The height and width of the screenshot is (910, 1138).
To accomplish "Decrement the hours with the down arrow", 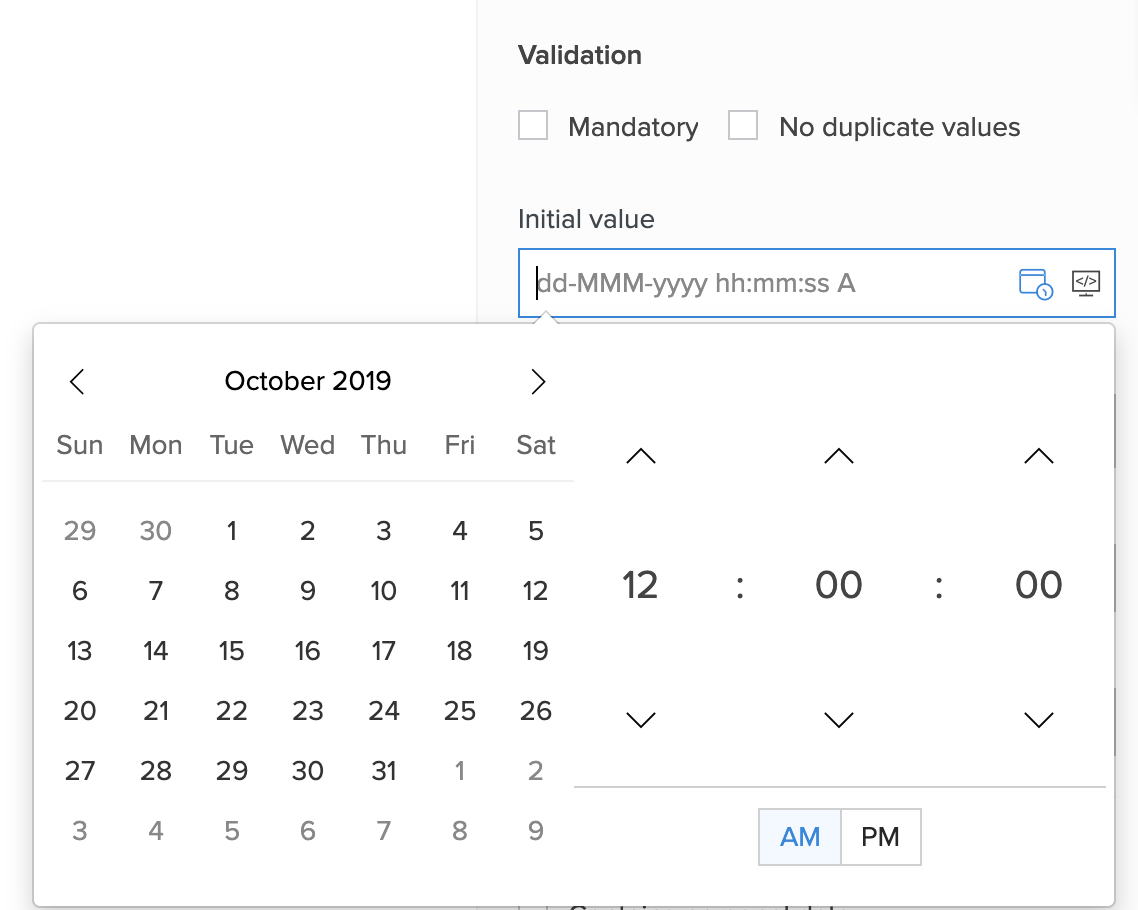I will [640, 718].
